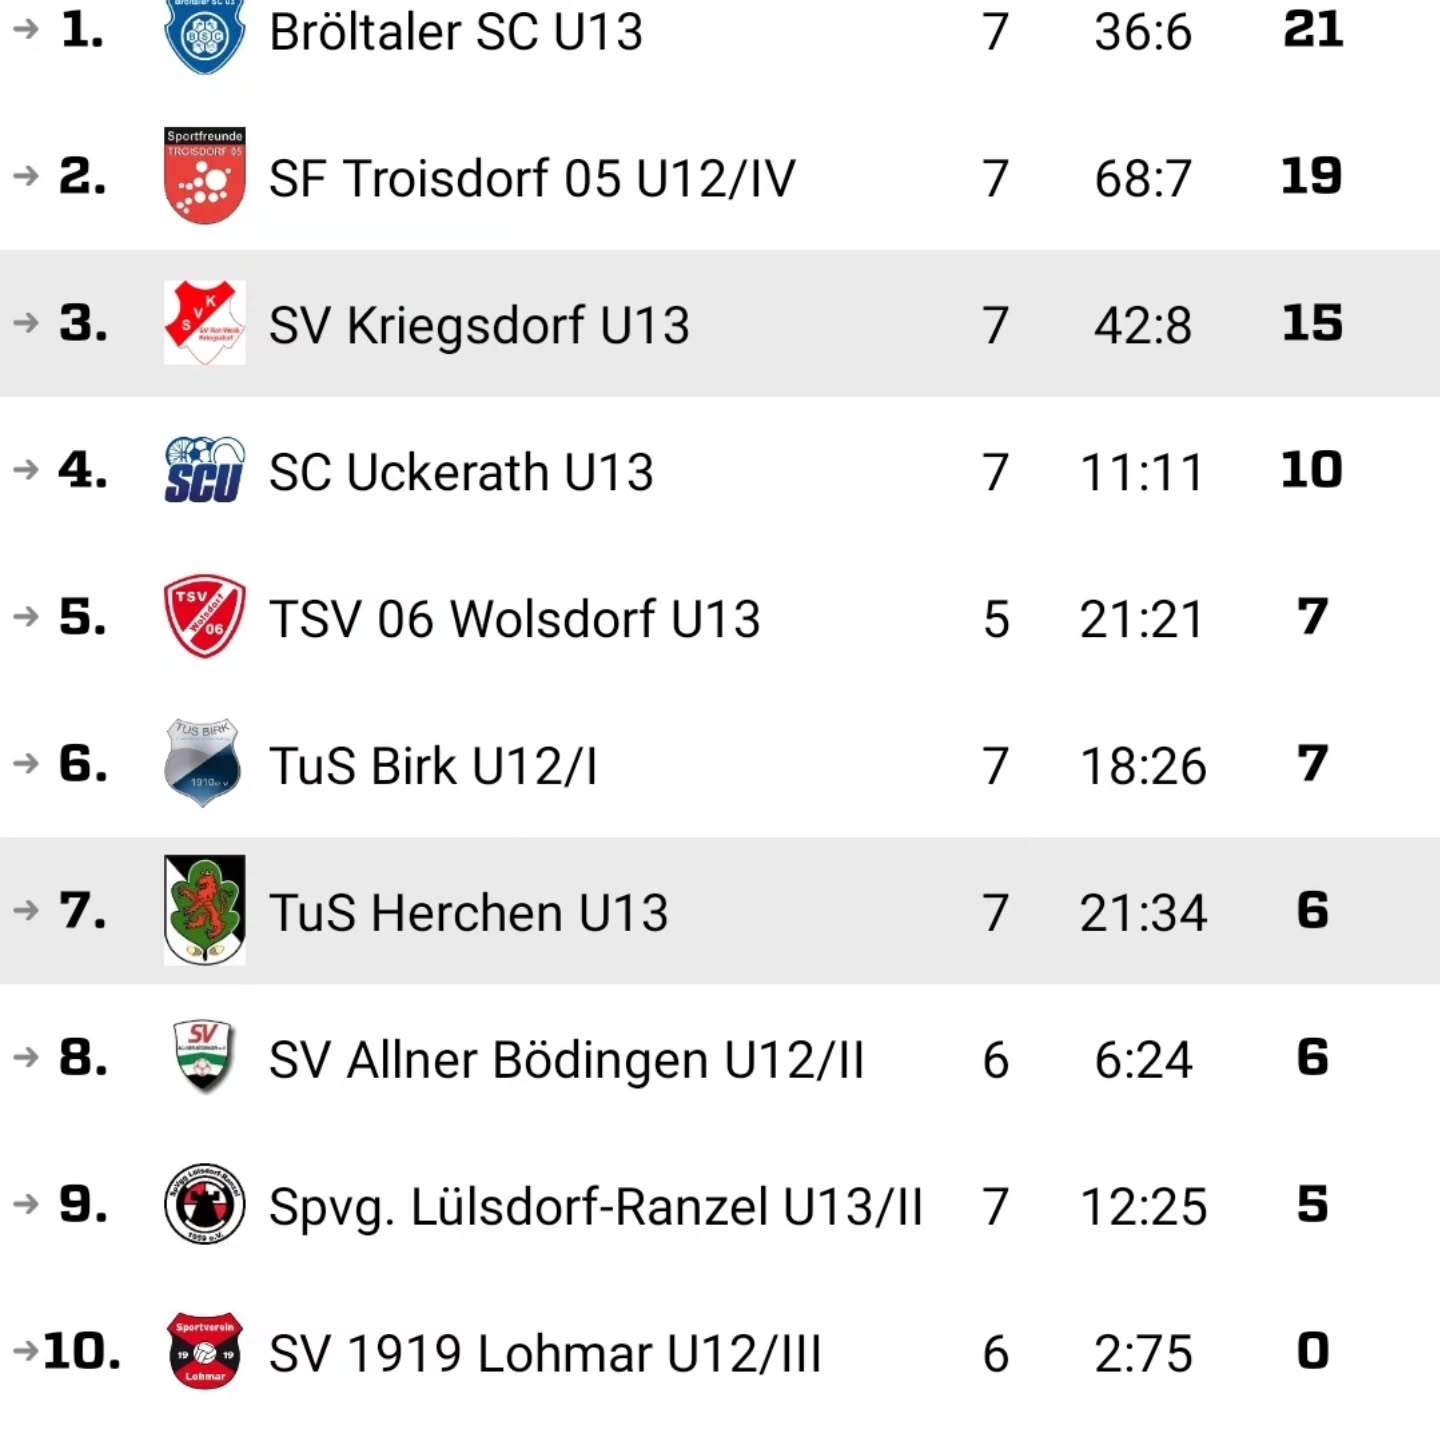Click the 68:7 goal difference value
Viewport: 1440px width, 1440px height.
(1142, 179)
